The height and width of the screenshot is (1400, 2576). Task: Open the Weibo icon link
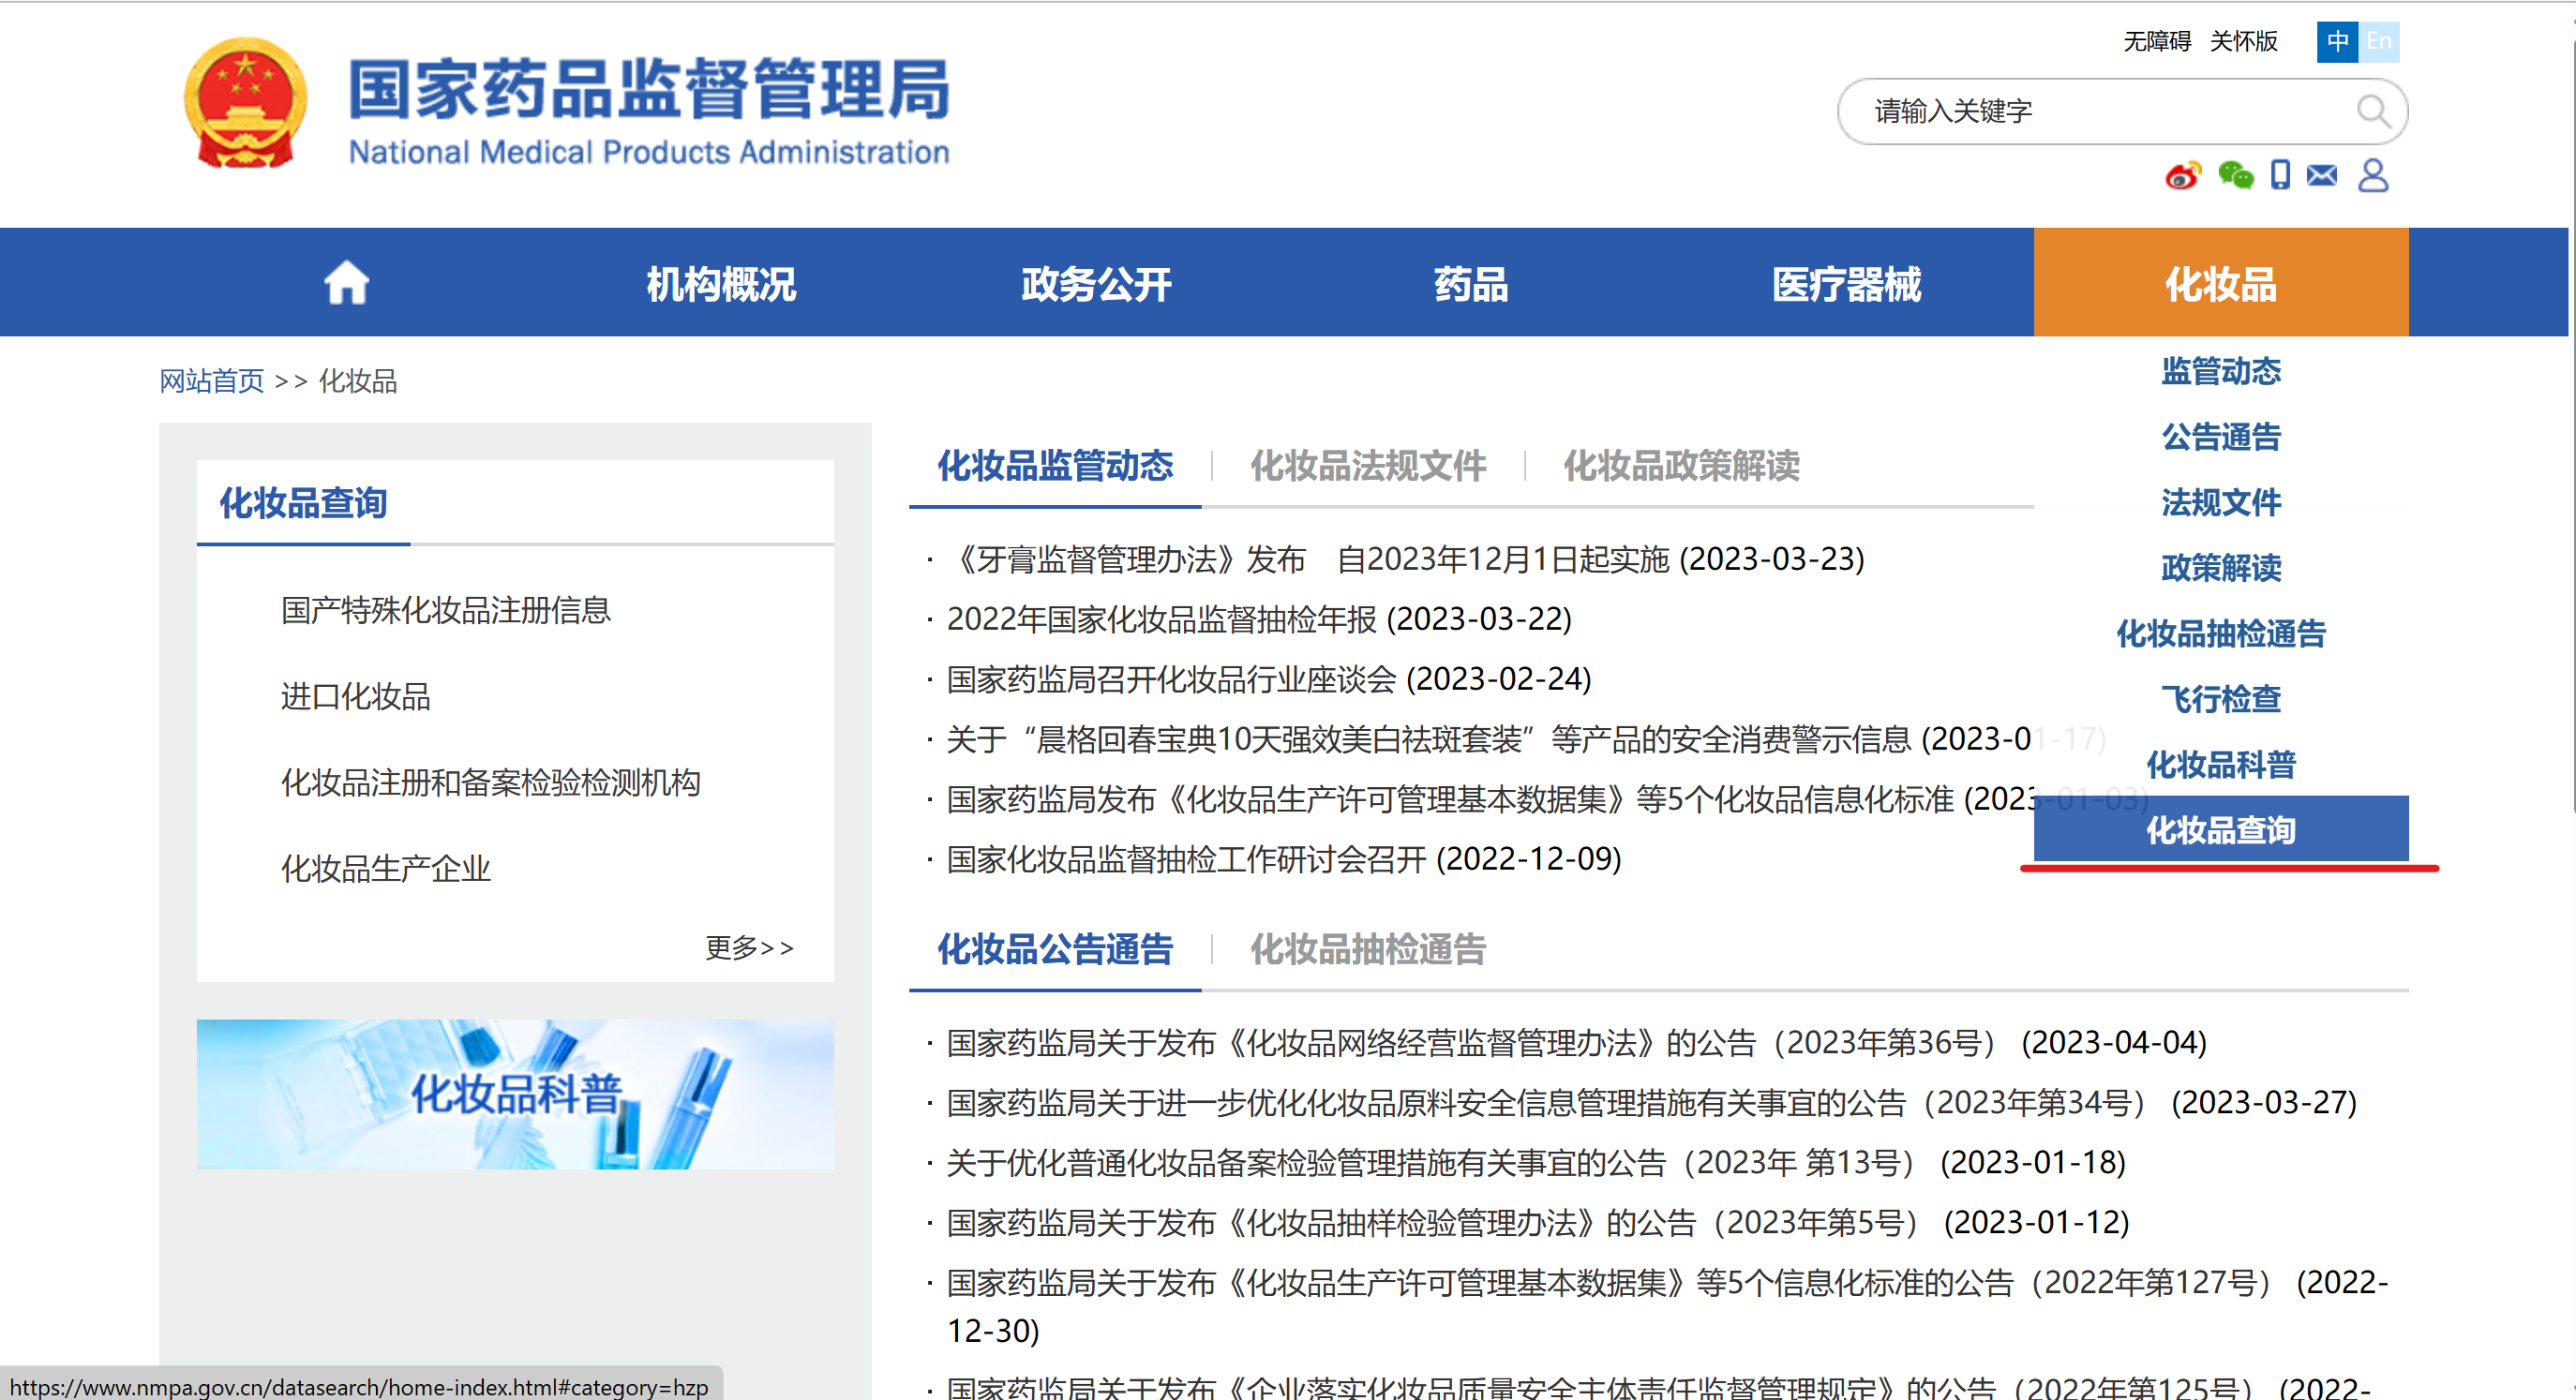click(2182, 176)
